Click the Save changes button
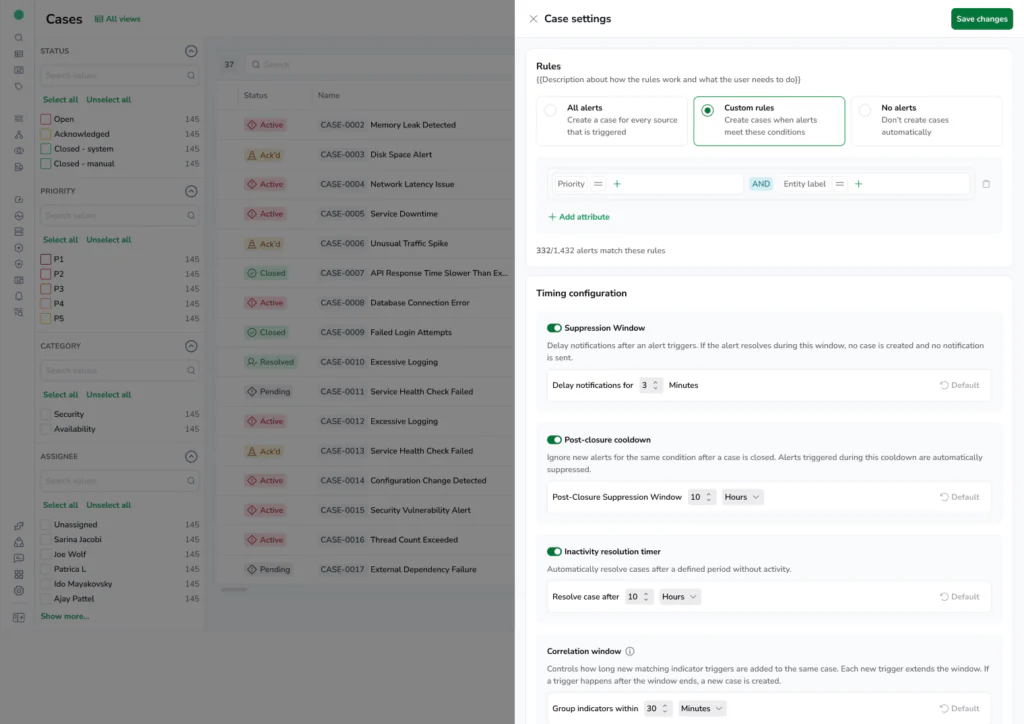Image resolution: width=1024 pixels, height=724 pixels. point(981,19)
